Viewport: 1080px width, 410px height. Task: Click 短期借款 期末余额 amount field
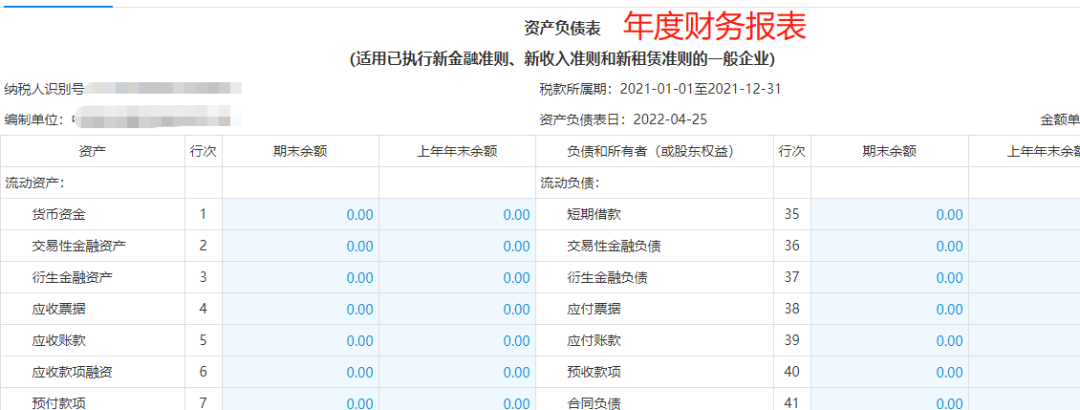[889, 214]
